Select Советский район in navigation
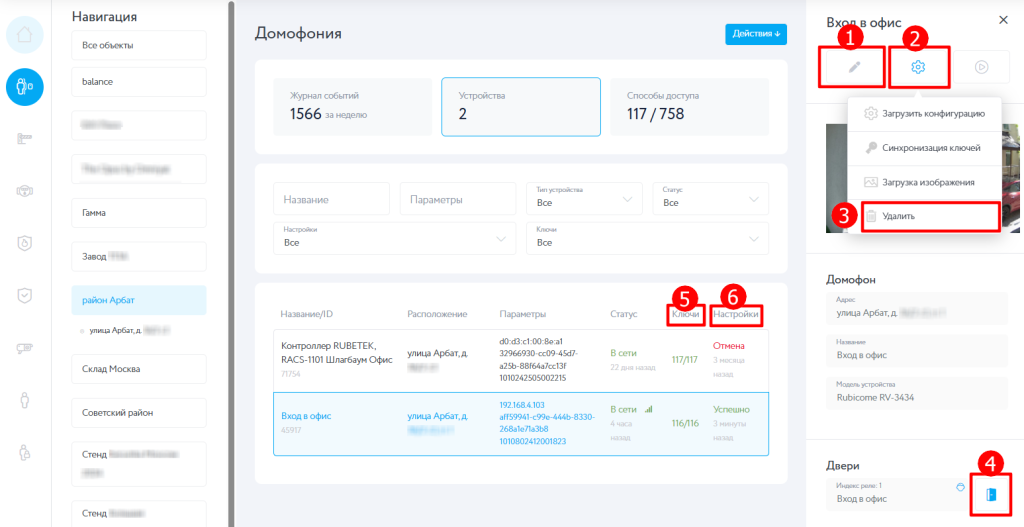 point(139,413)
